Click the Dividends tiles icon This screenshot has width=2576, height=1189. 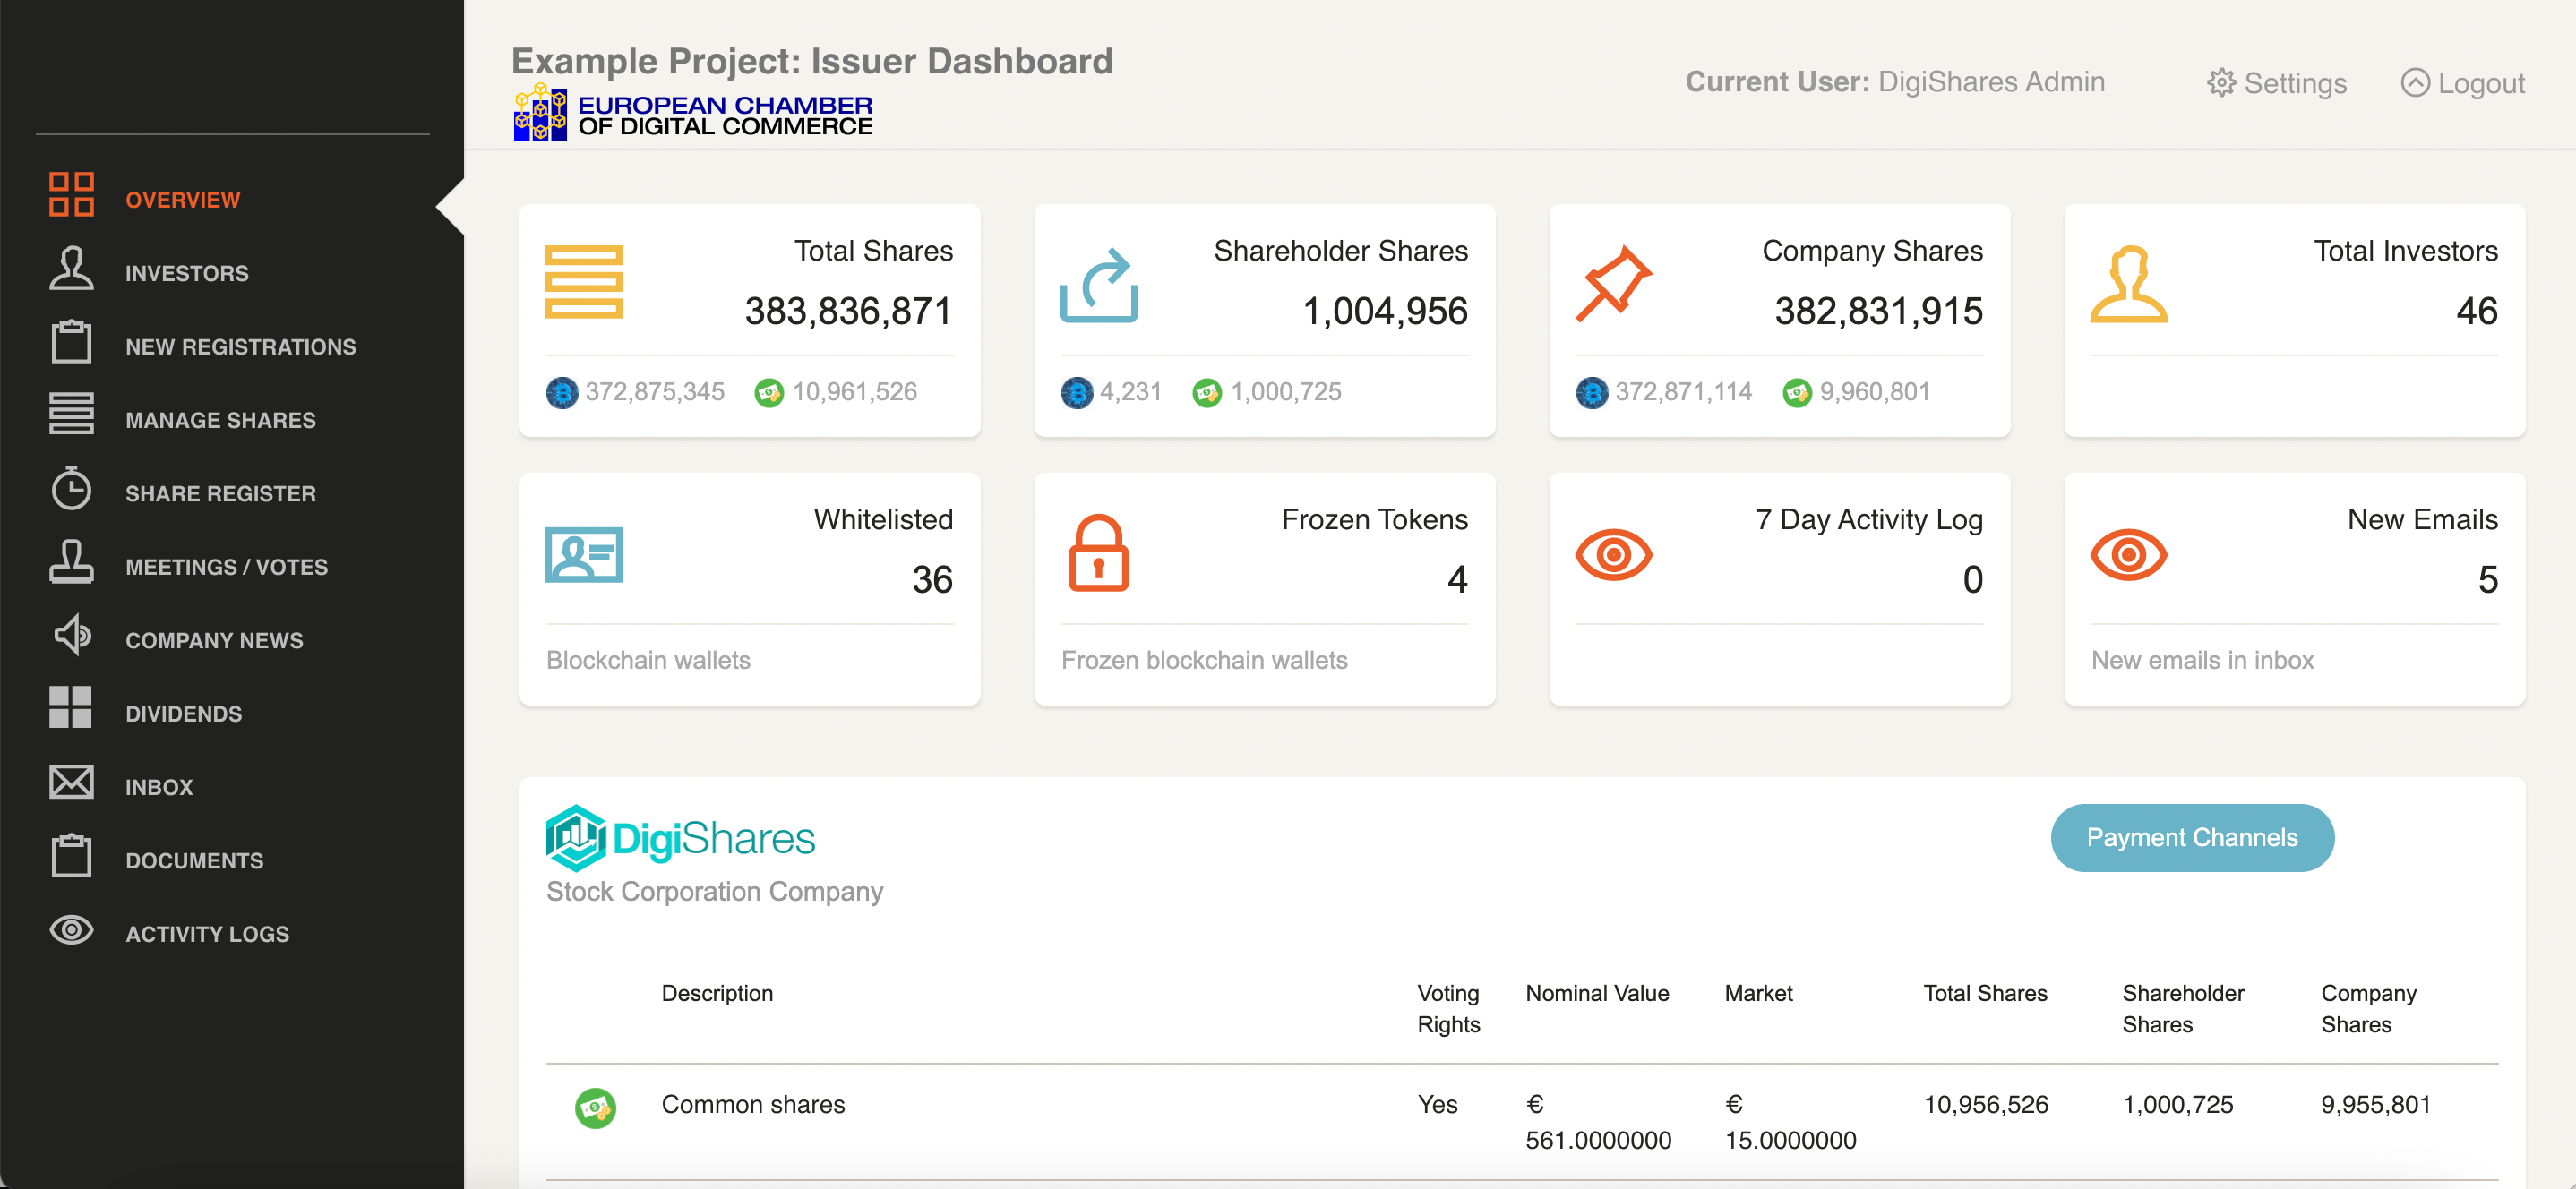71,708
